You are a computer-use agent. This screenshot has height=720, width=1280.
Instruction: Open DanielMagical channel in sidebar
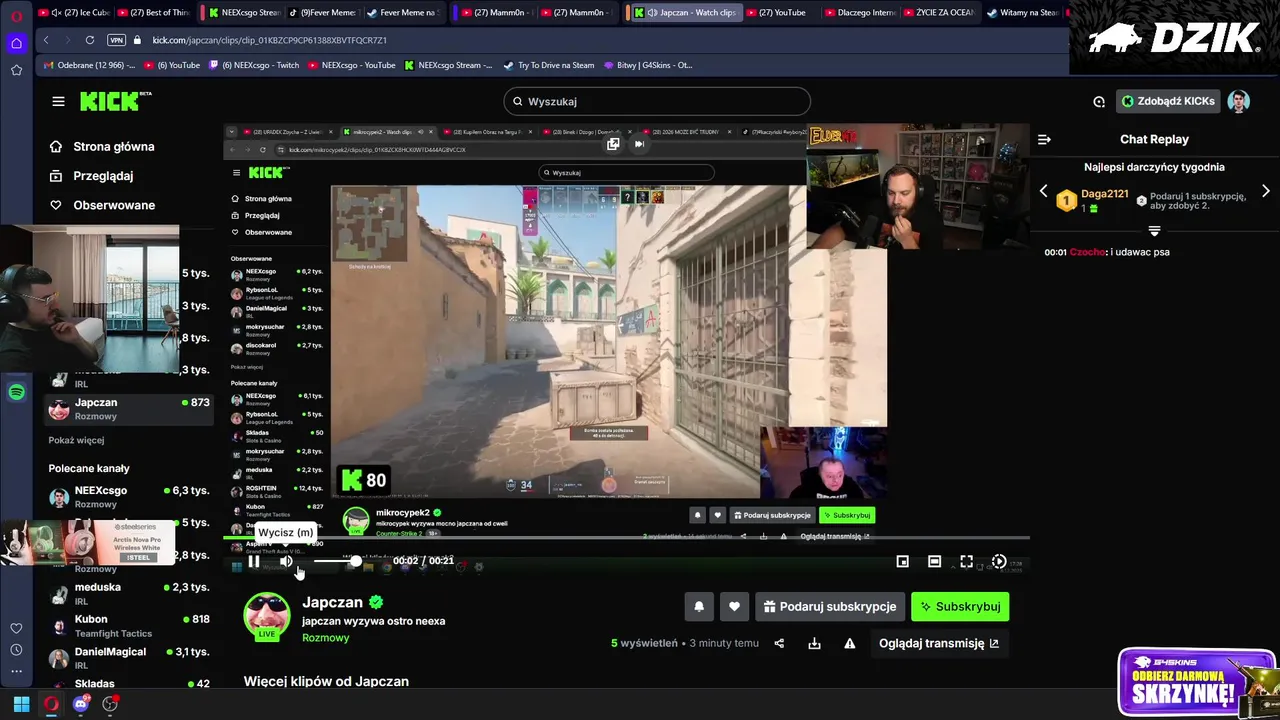[129, 657]
